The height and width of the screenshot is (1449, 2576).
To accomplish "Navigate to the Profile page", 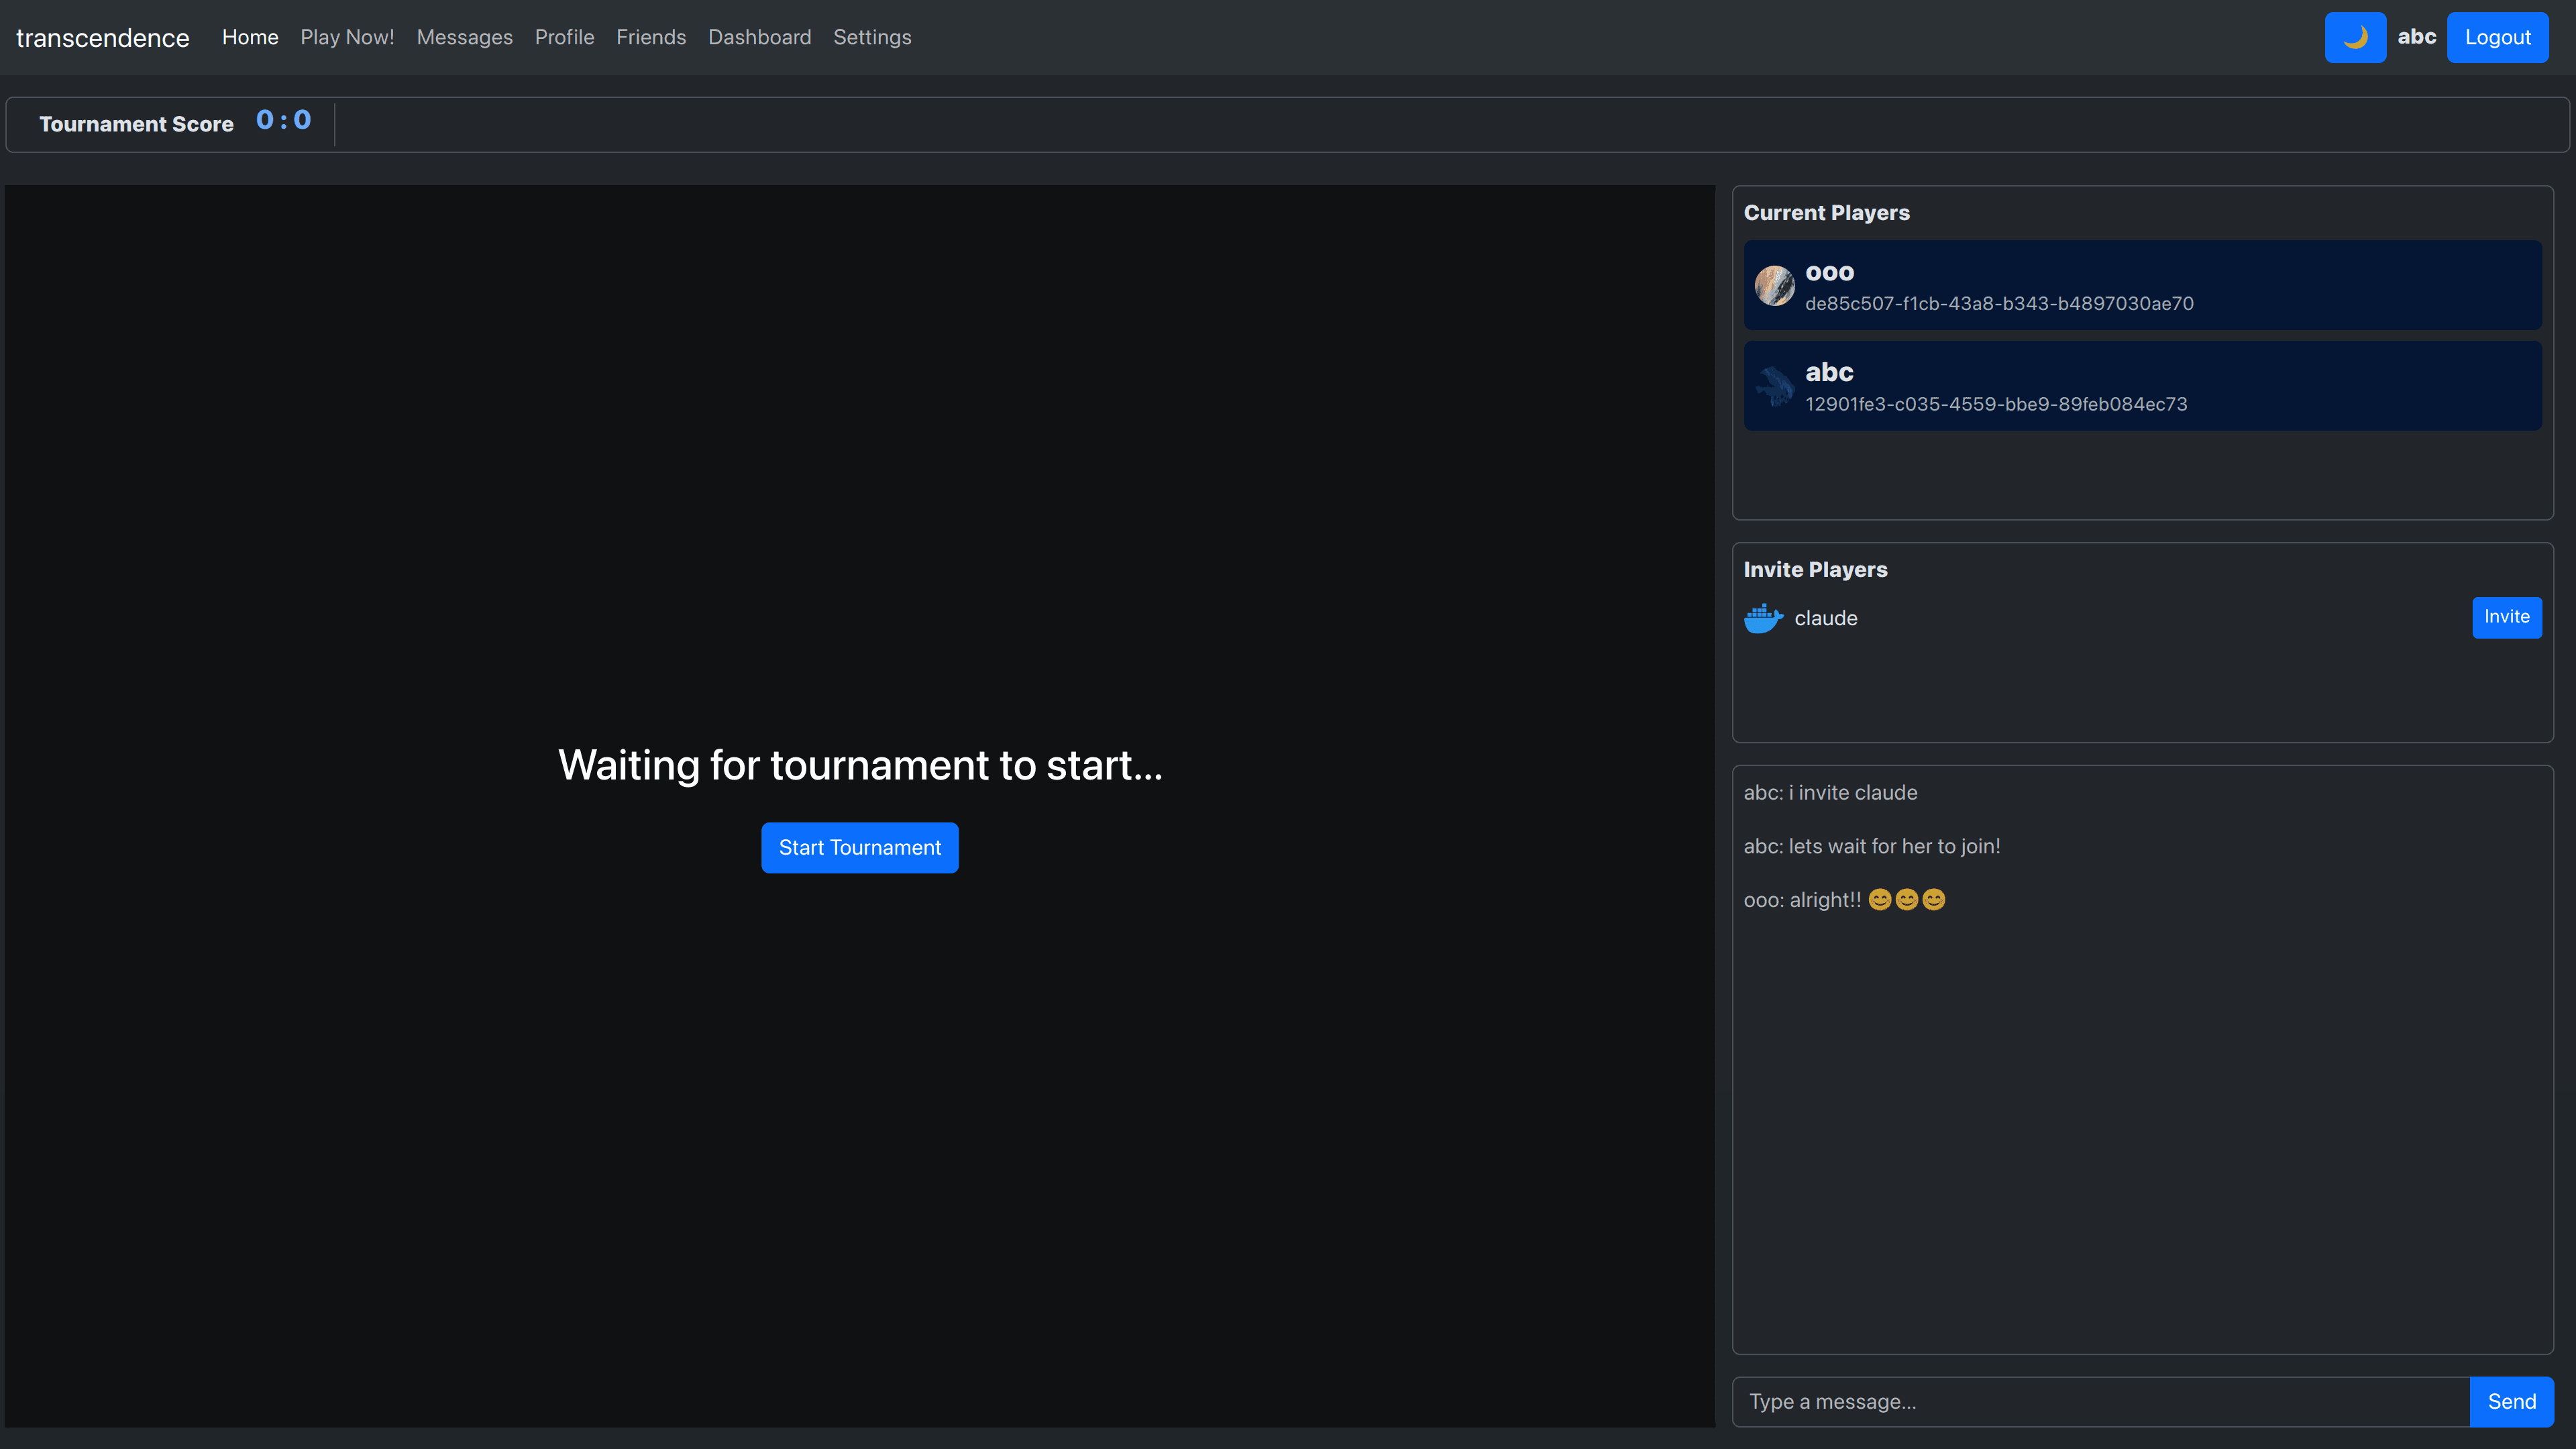I will click(564, 37).
